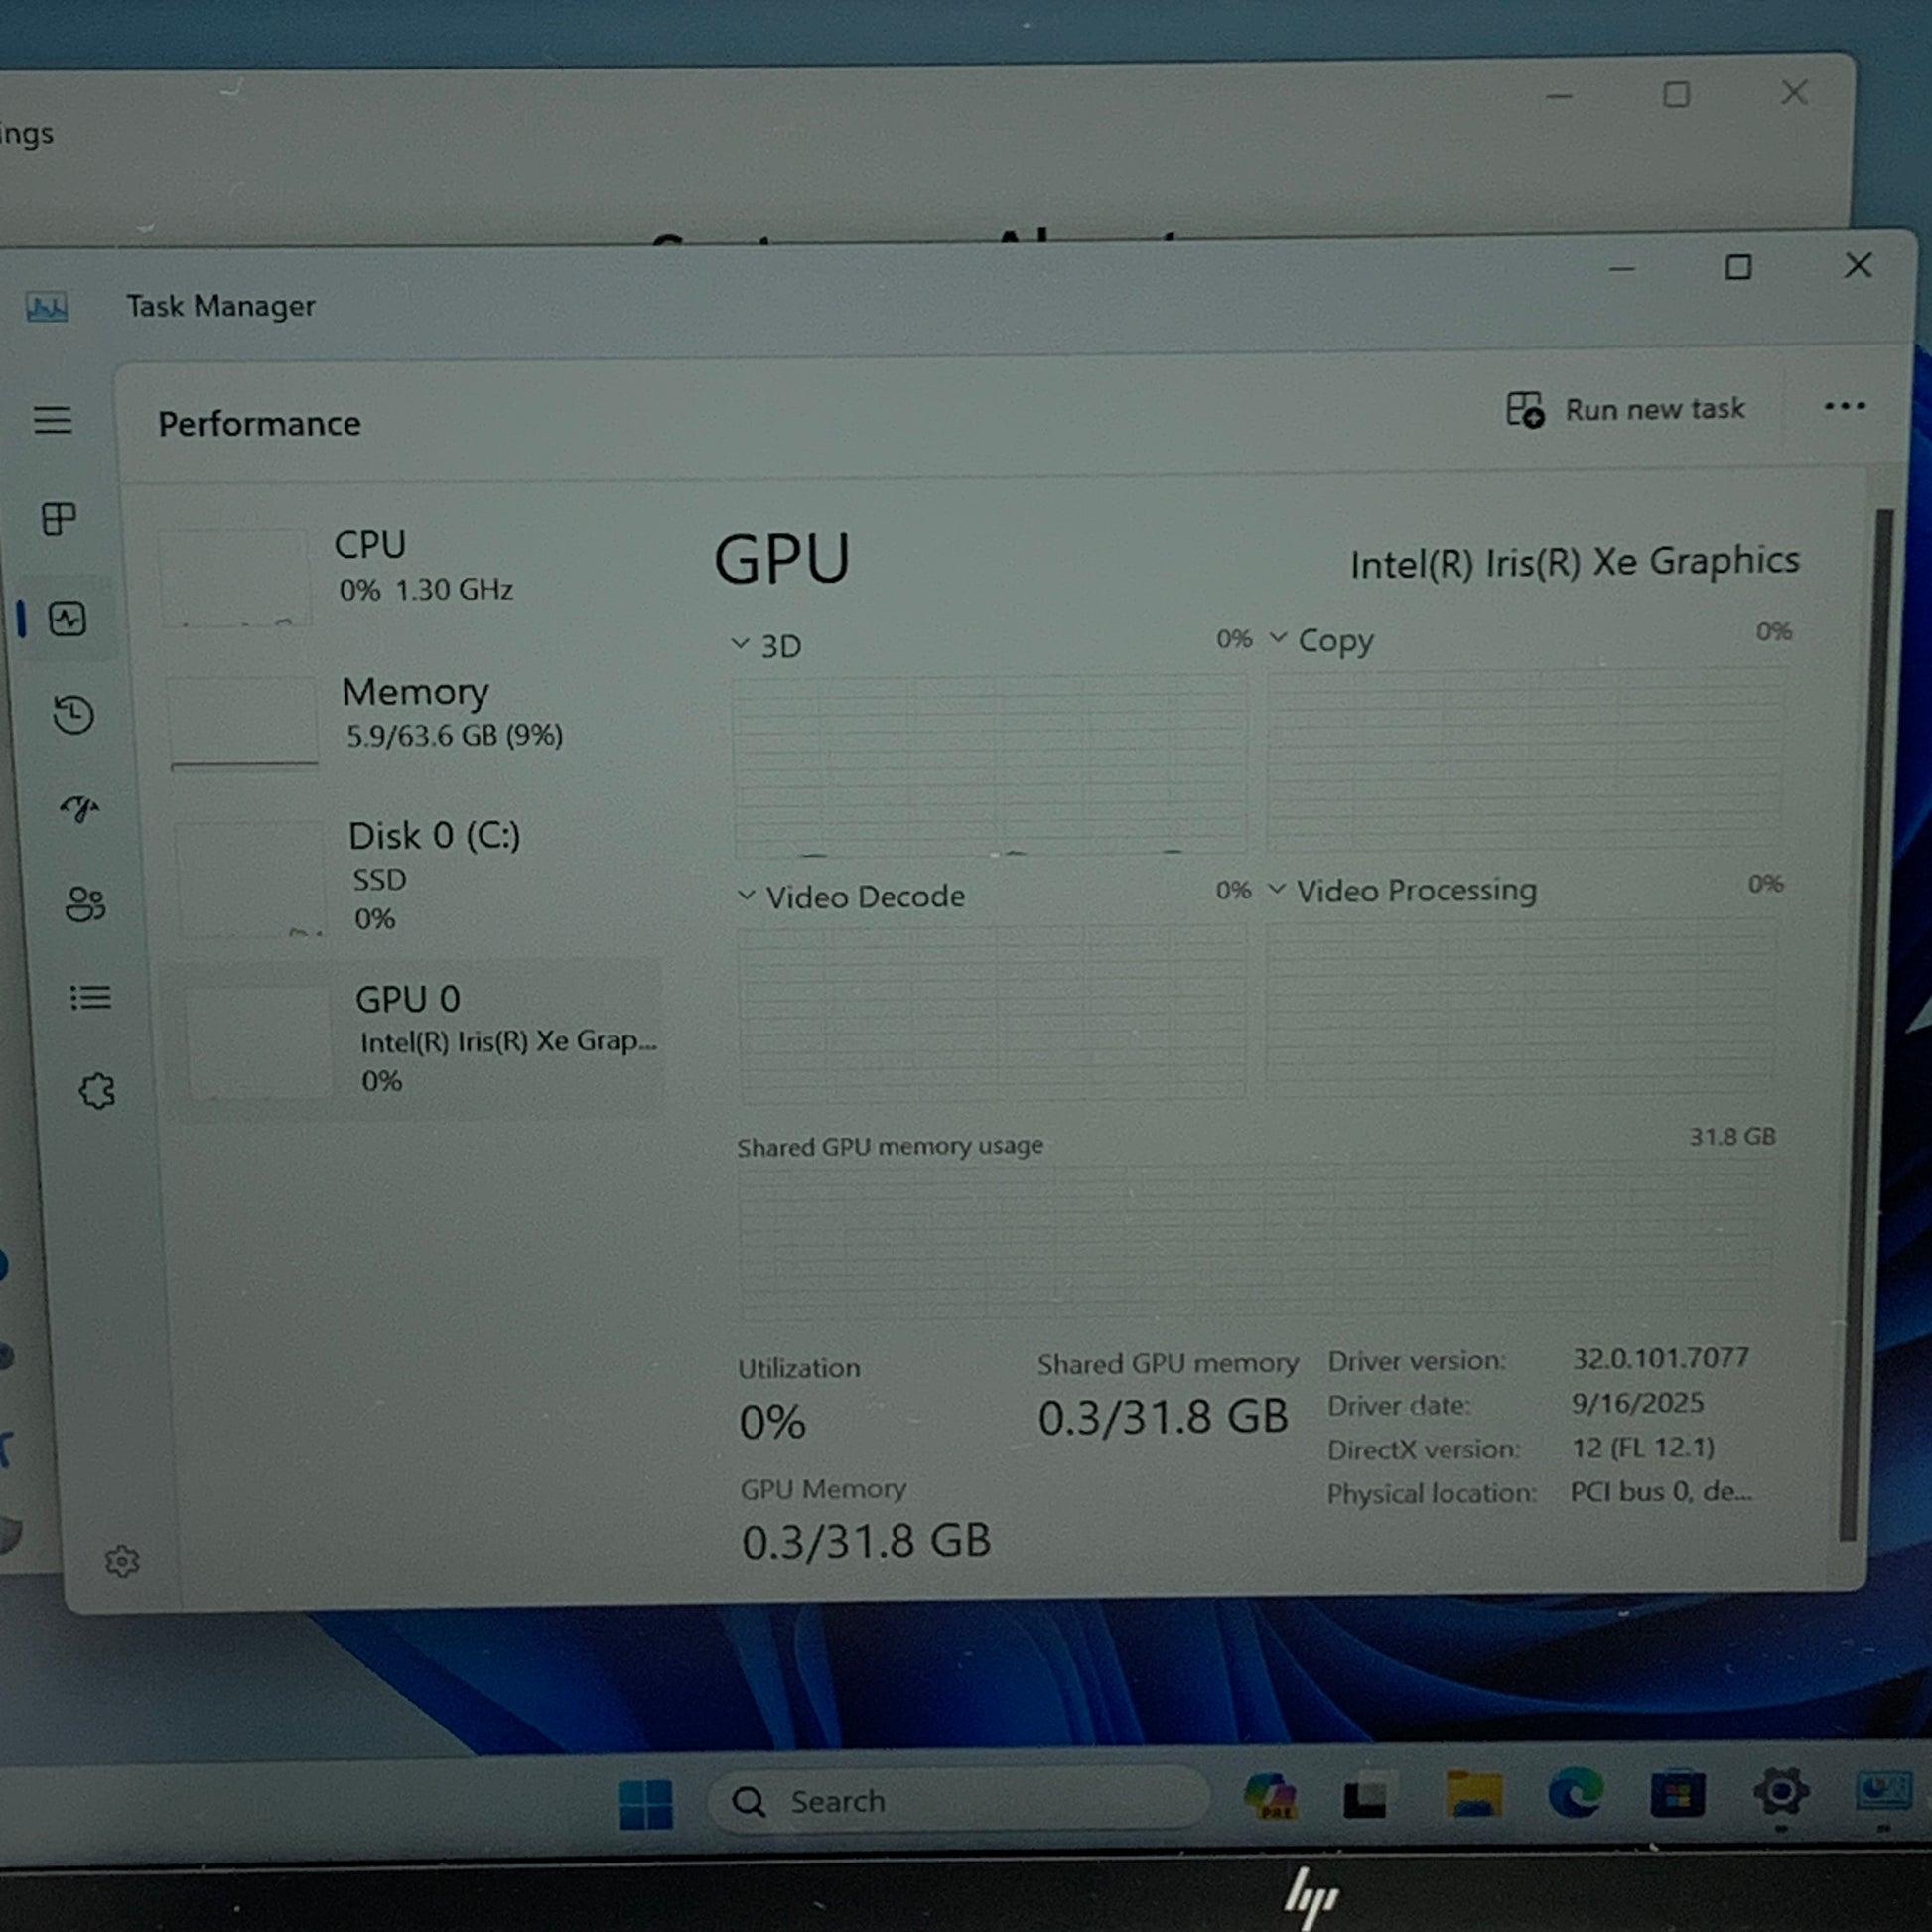The height and width of the screenshot is (1932, 1932).
Task: Toggle the hamburger navigation menu
Action: 52,420
